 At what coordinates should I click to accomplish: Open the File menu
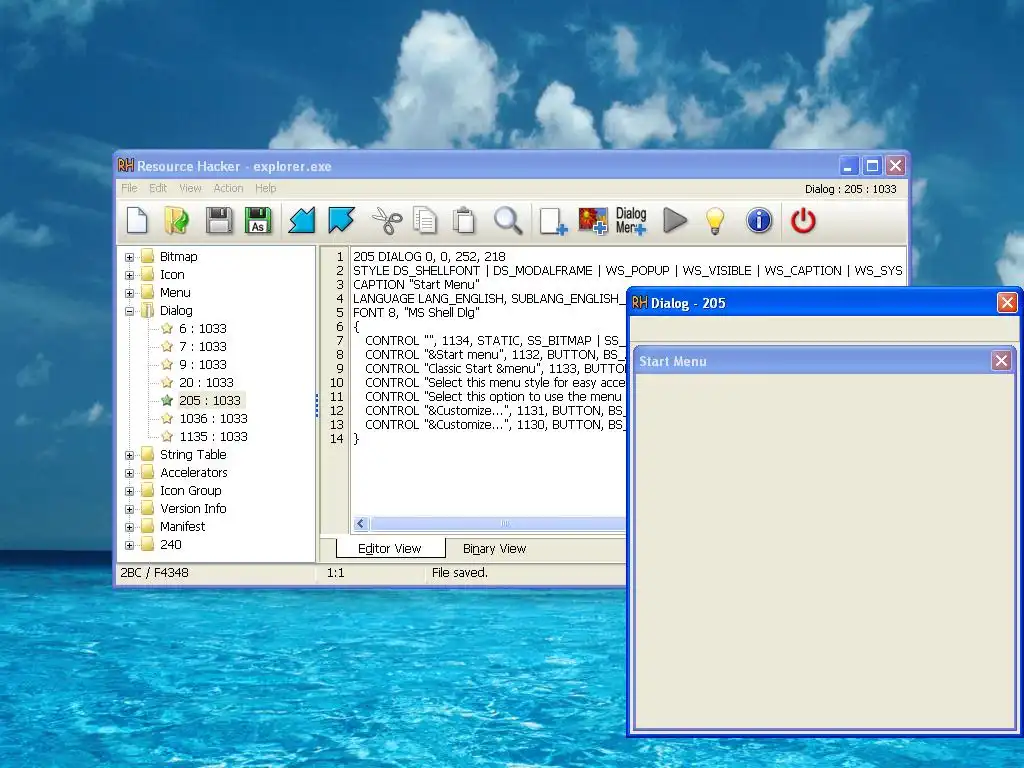click(x=129, y=188)
